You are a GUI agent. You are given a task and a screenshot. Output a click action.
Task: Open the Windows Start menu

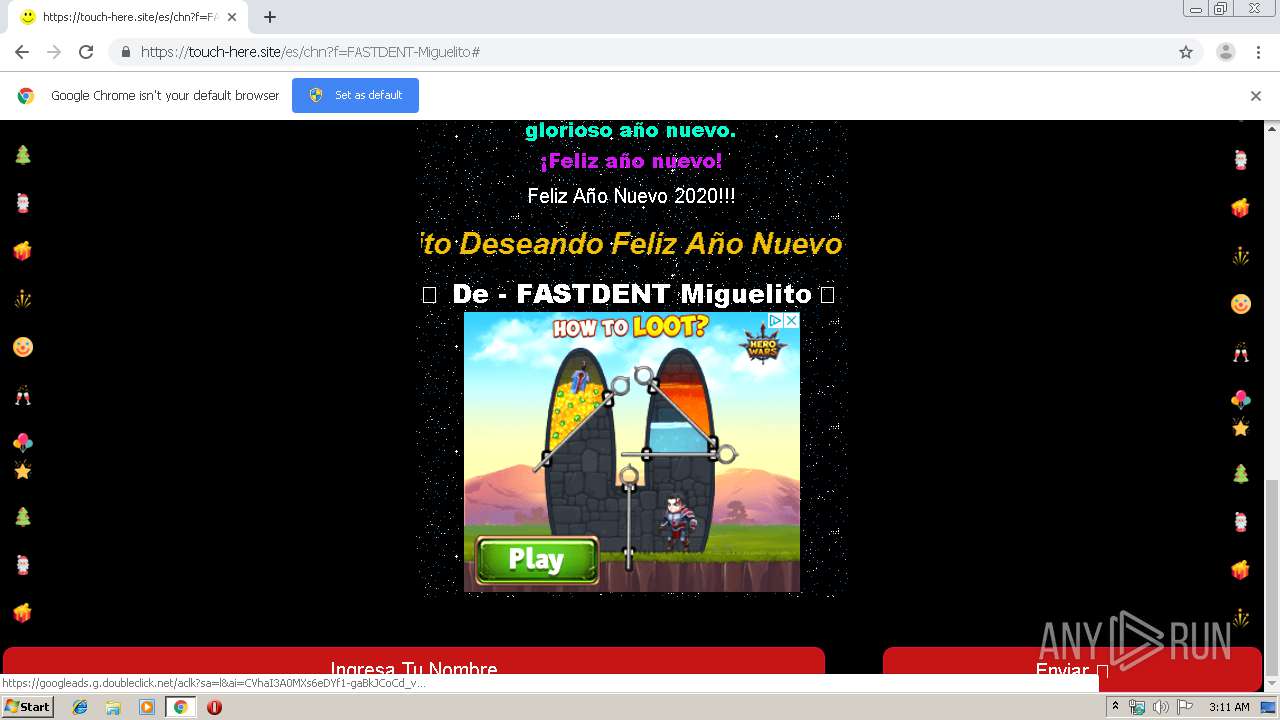point(27,707)
